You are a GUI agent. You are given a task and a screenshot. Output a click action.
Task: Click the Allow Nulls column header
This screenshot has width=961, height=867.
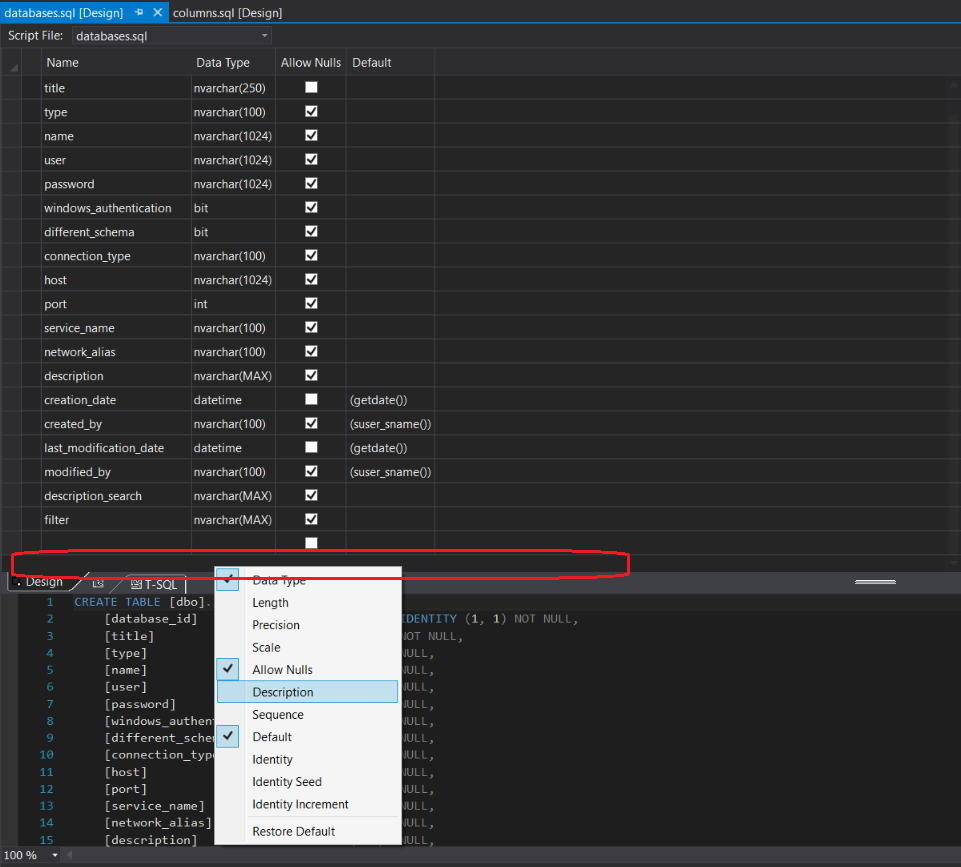(311, 62)
